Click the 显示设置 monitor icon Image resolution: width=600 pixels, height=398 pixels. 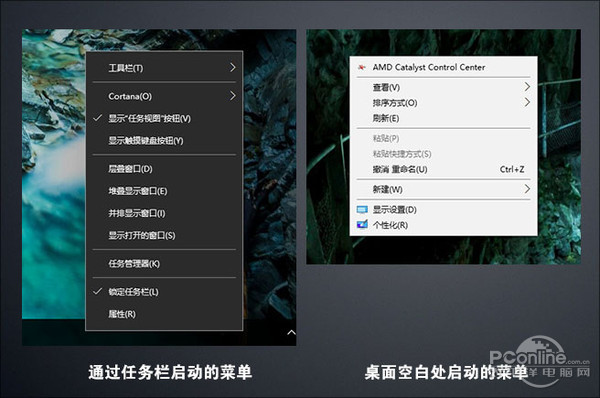click(362, 210)
